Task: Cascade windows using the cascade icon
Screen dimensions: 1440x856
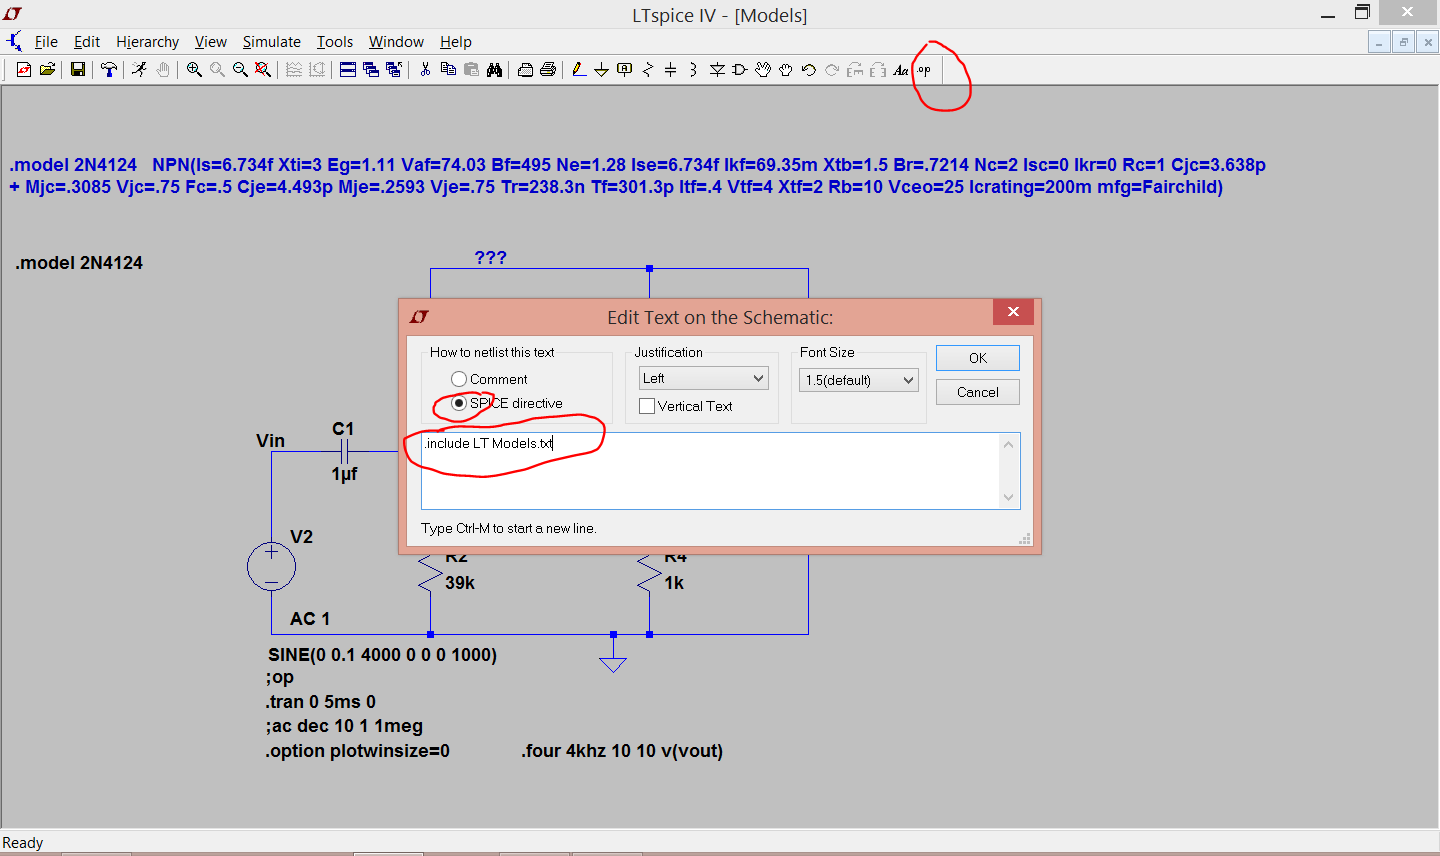Action: tap(371, 70)
